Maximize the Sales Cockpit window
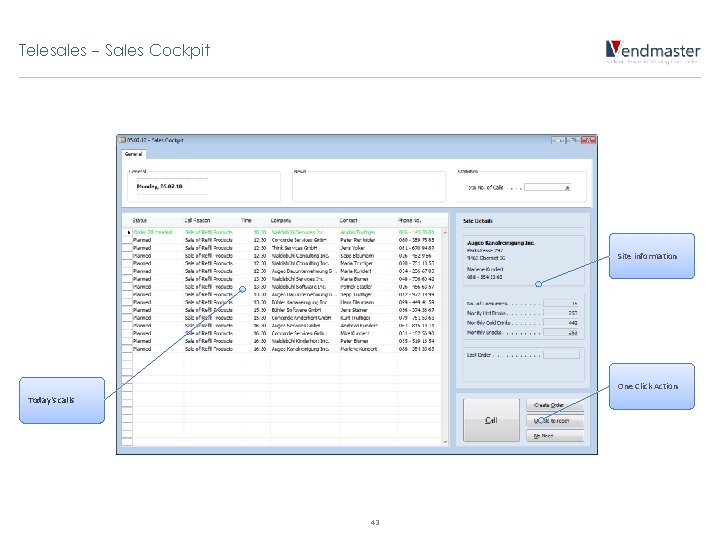The height and width of the screenshot is (540, 720). (x=574, y=140)
